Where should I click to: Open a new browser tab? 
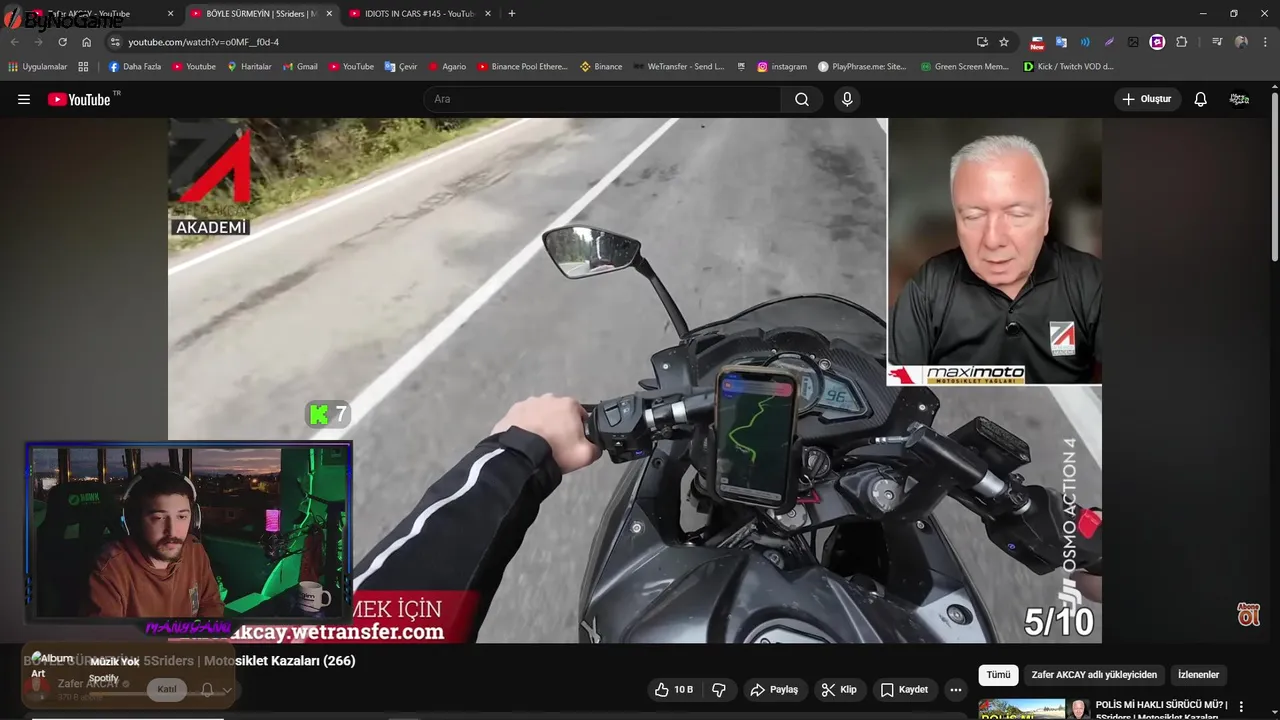pyautogui.click(x=512, y=14)
